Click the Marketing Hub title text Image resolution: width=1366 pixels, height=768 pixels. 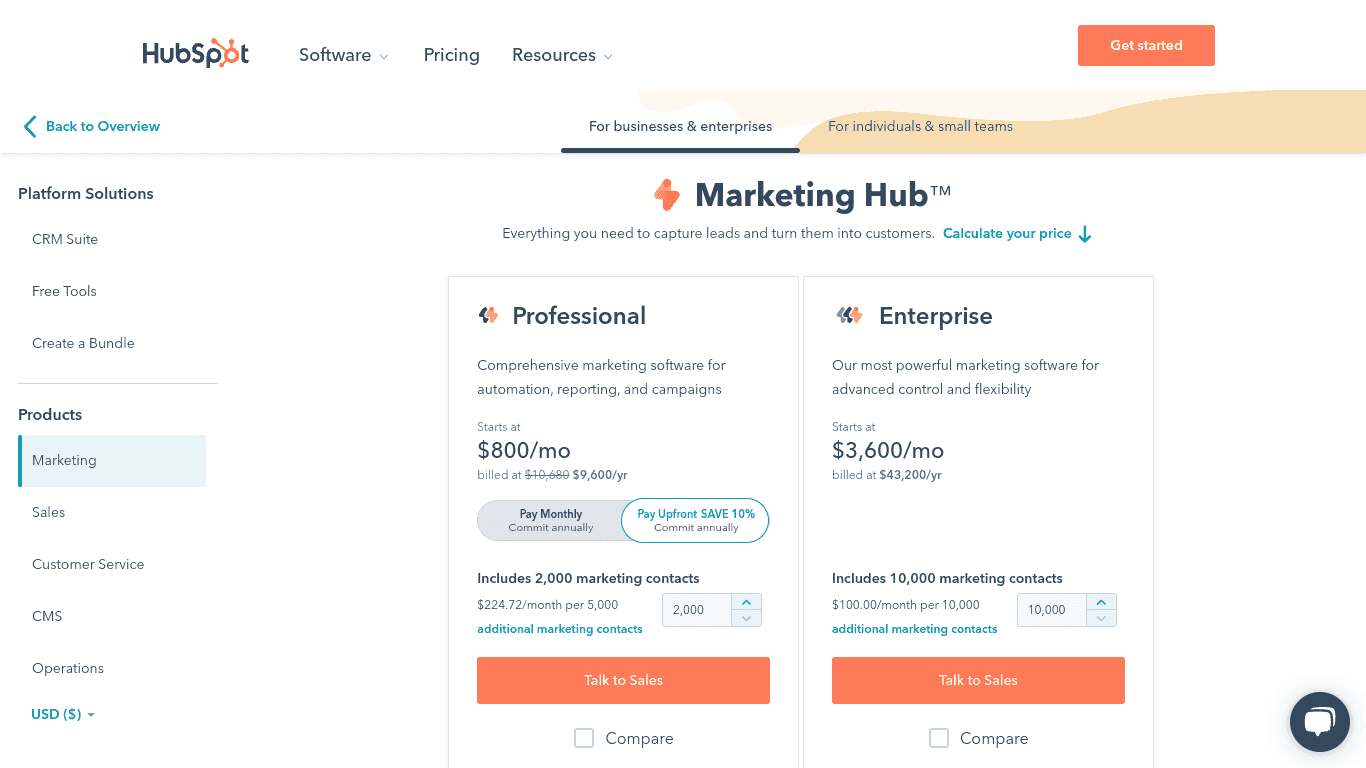pyautogui.click(x=823, y=195)
